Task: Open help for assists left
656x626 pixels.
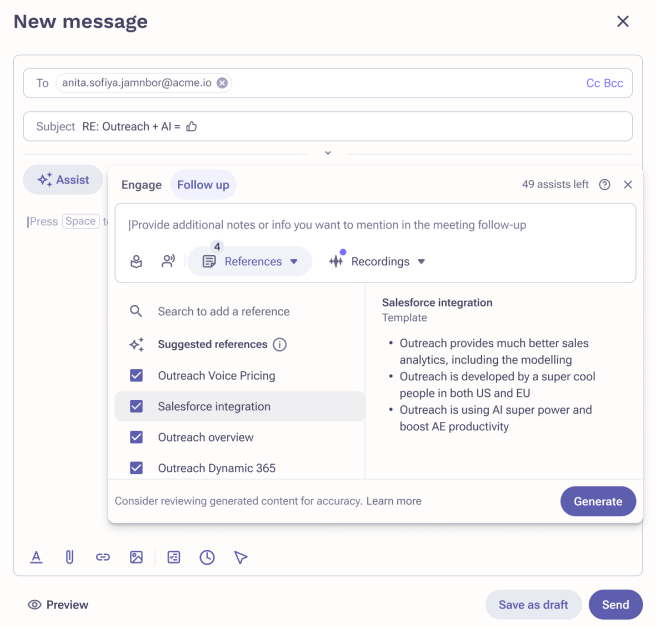Action: coord(604,185)
